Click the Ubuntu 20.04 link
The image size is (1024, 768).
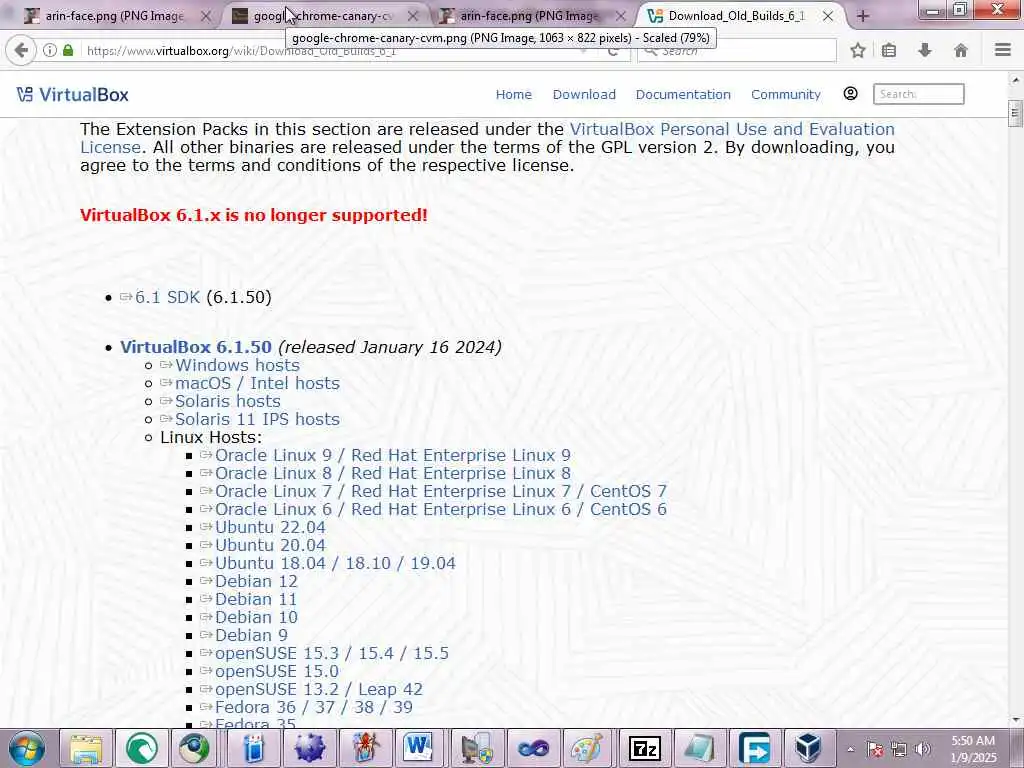coord(270,545)
